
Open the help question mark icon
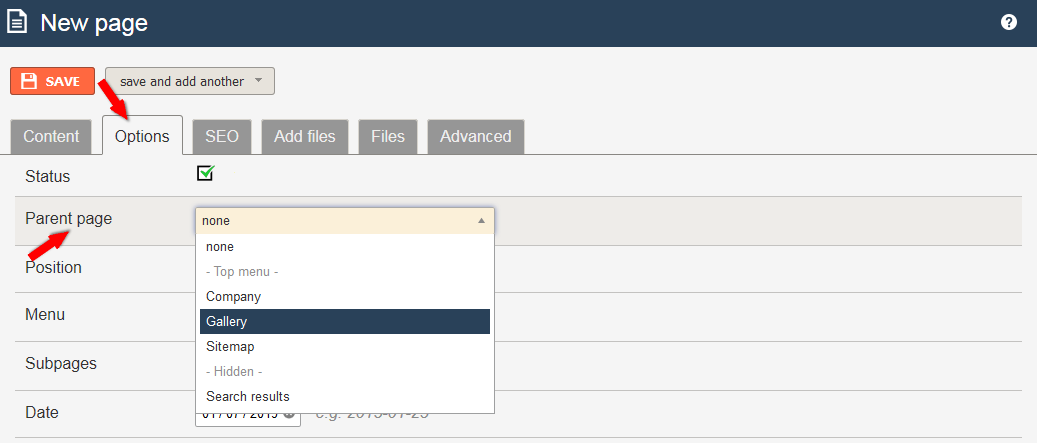click(x=1009, y=23)
